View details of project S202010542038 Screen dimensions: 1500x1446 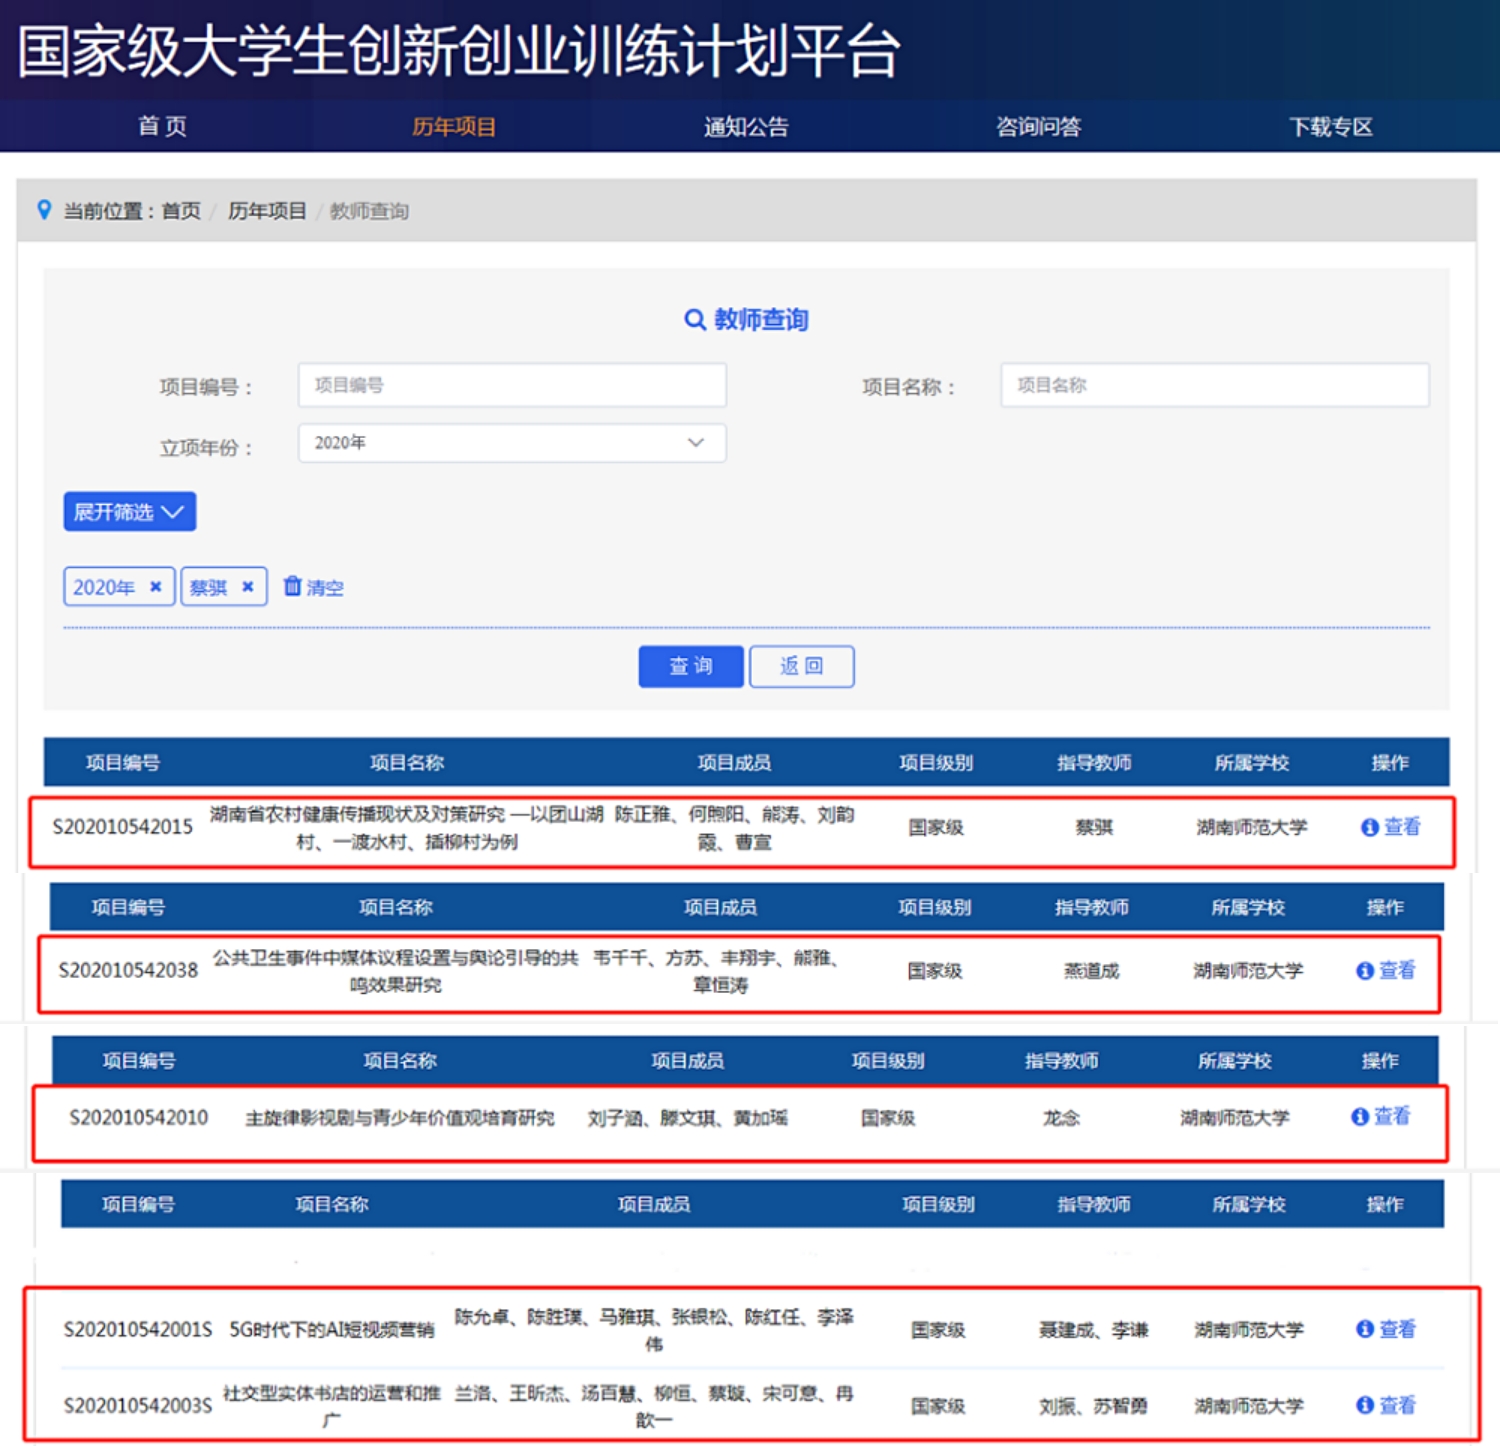1386,970
